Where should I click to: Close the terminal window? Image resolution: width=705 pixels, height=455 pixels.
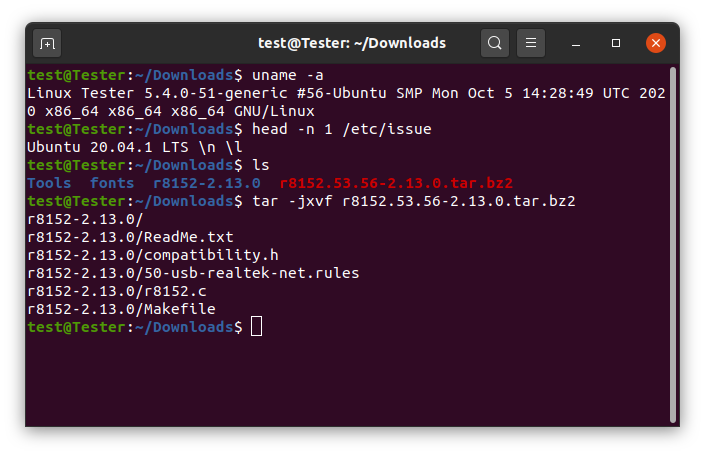click(656, 43)
